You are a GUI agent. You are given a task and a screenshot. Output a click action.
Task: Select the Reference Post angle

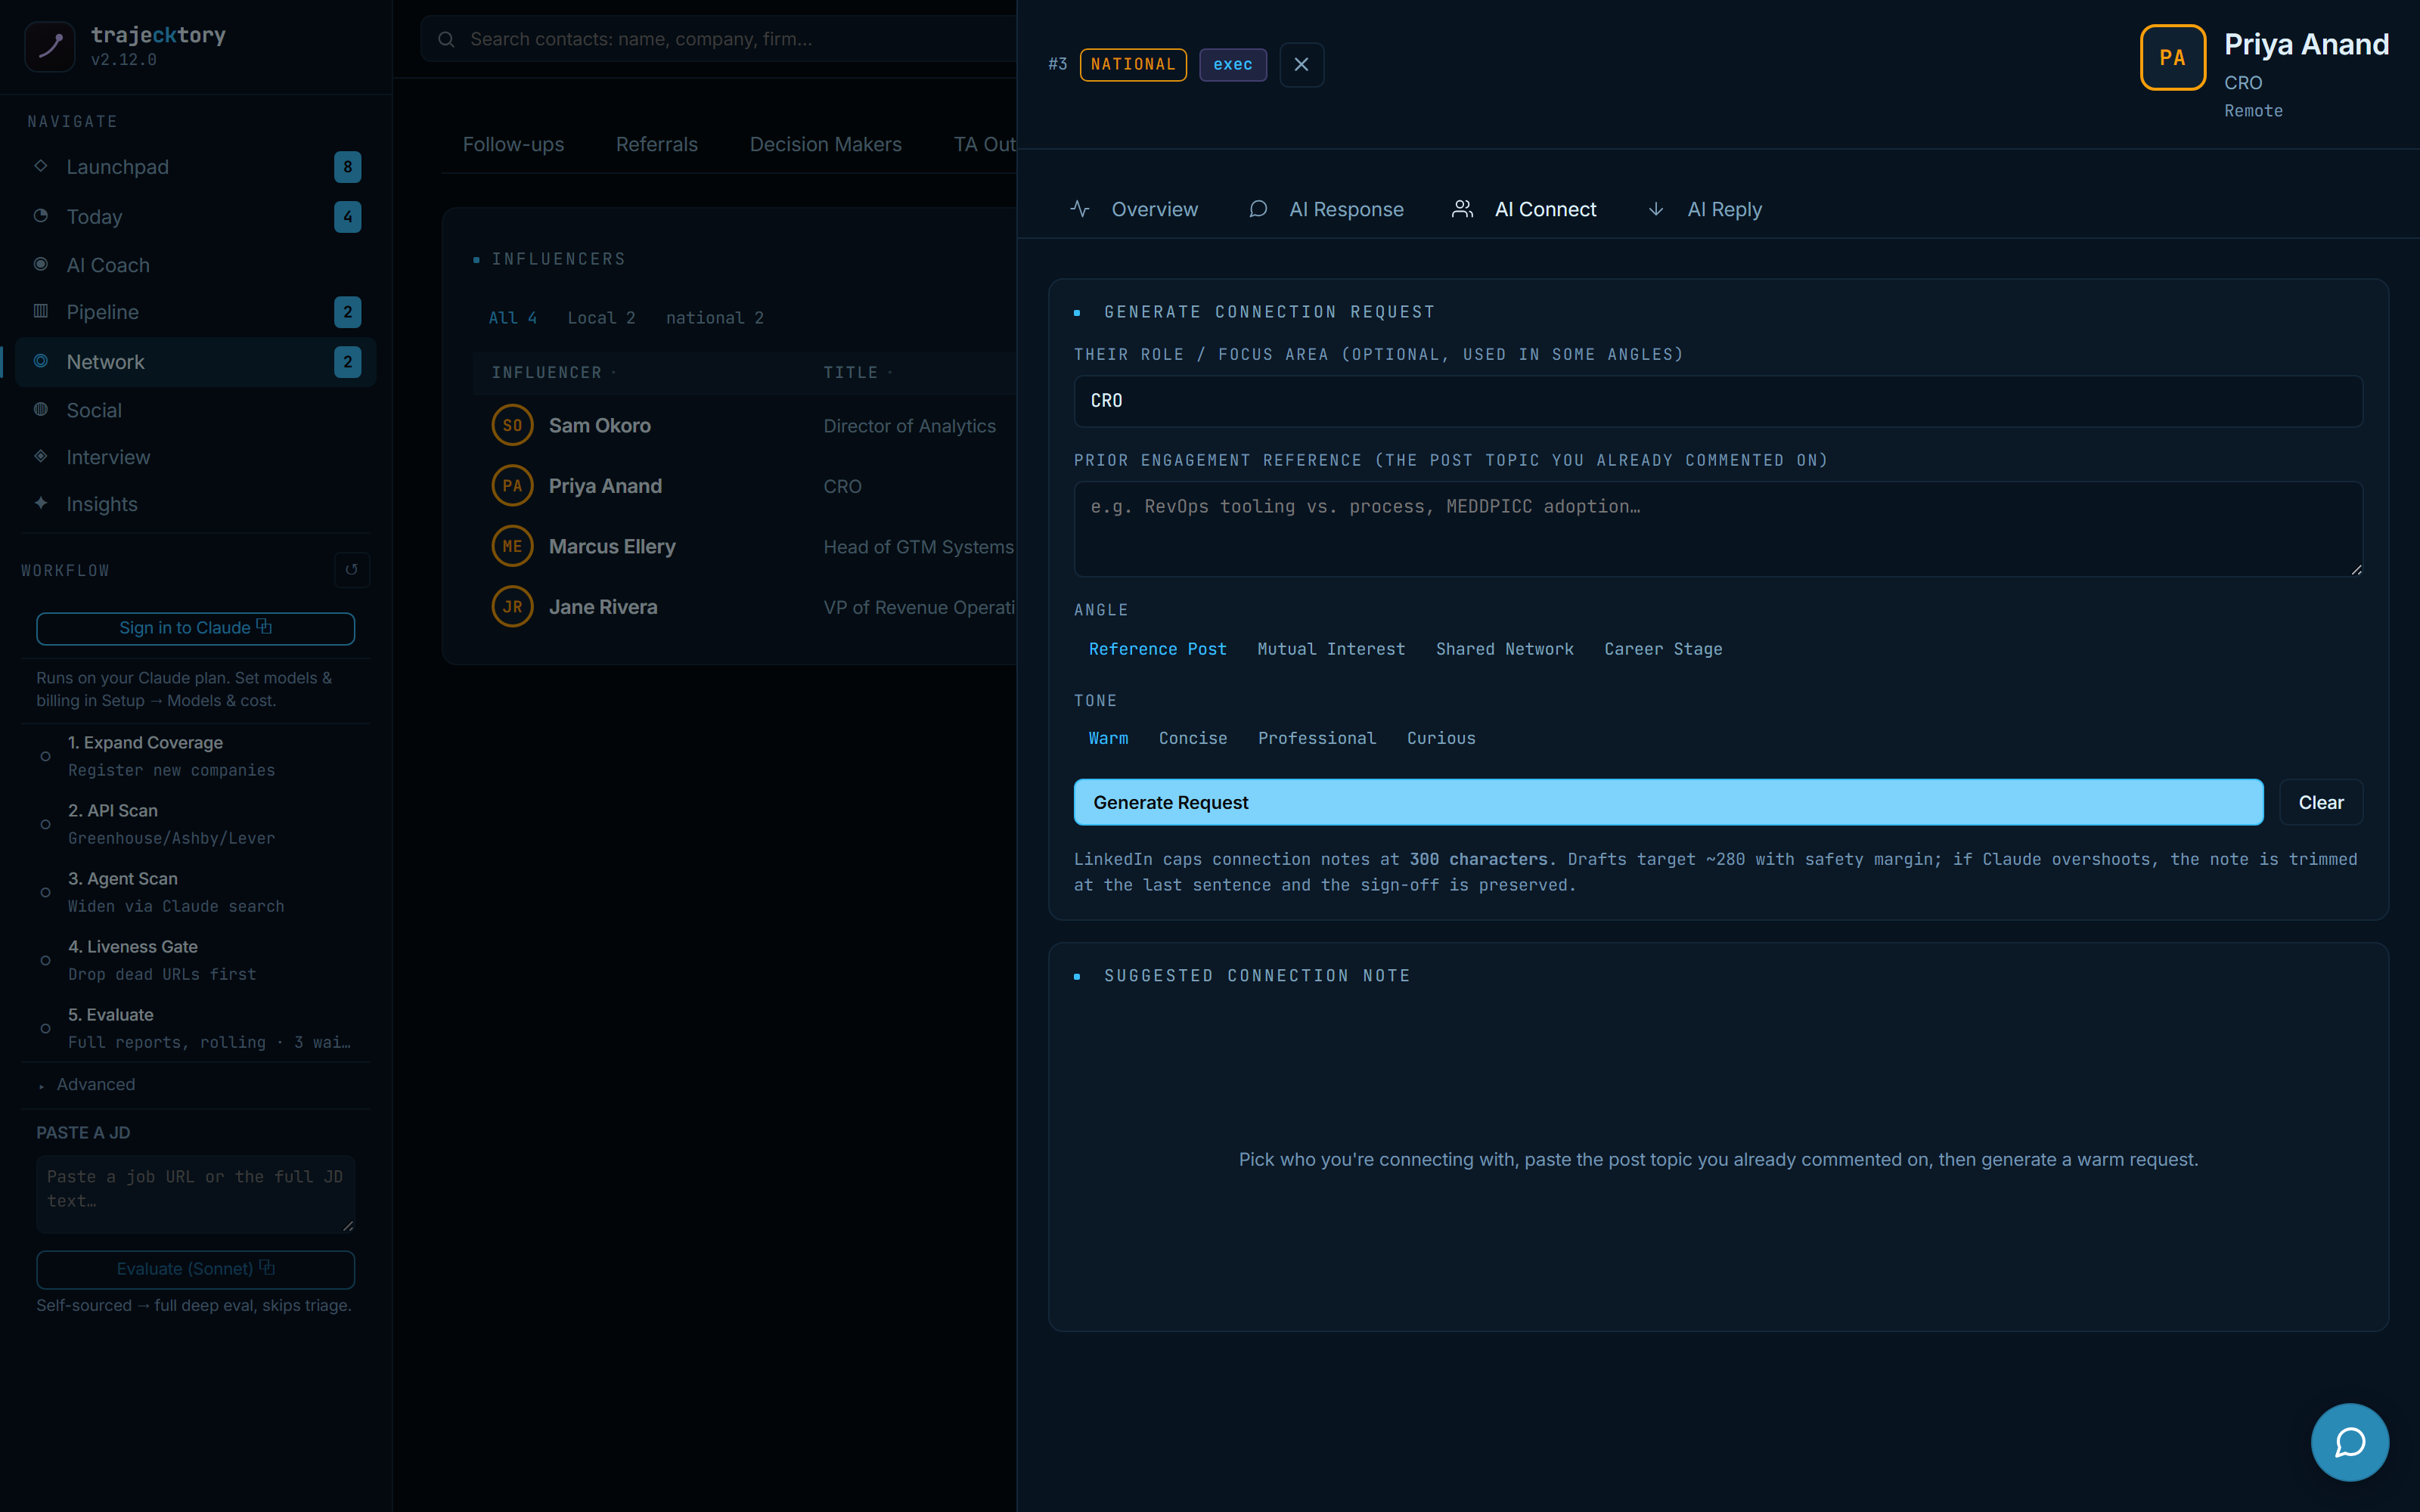click(x=1157, y=649)
